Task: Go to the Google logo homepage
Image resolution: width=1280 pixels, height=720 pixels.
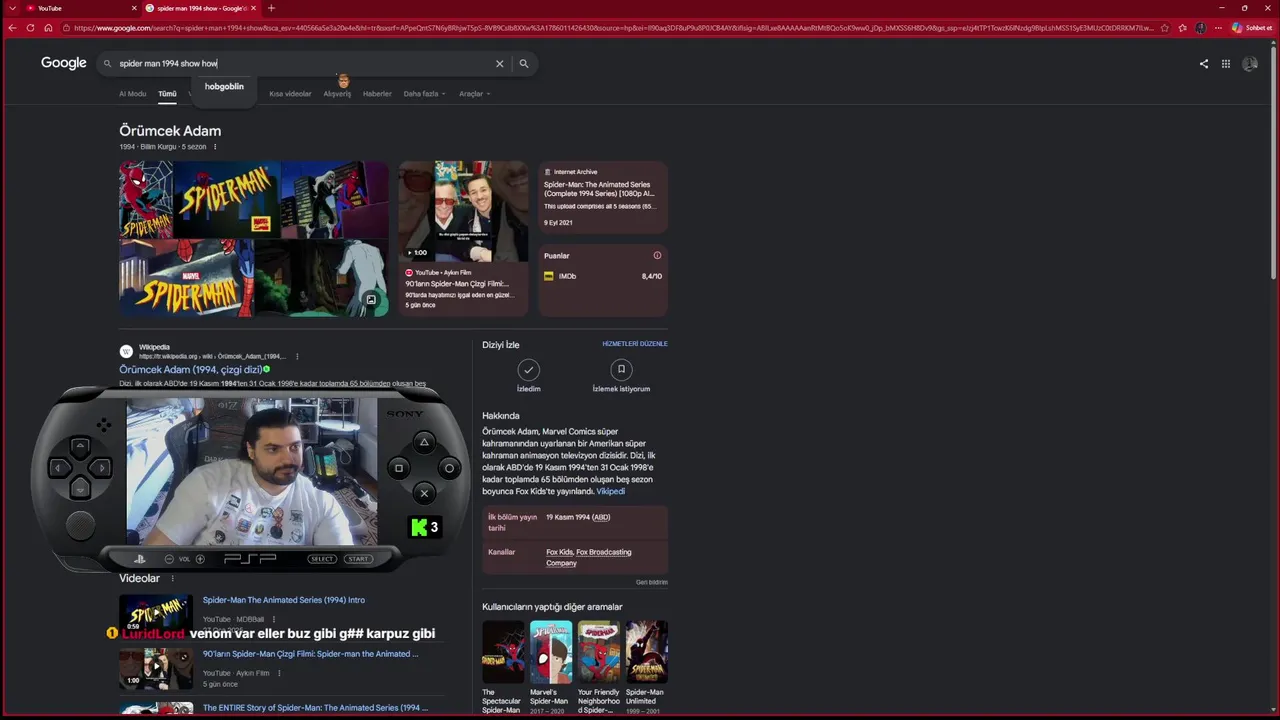Action: pyautogui.click(x=64, y=63)
